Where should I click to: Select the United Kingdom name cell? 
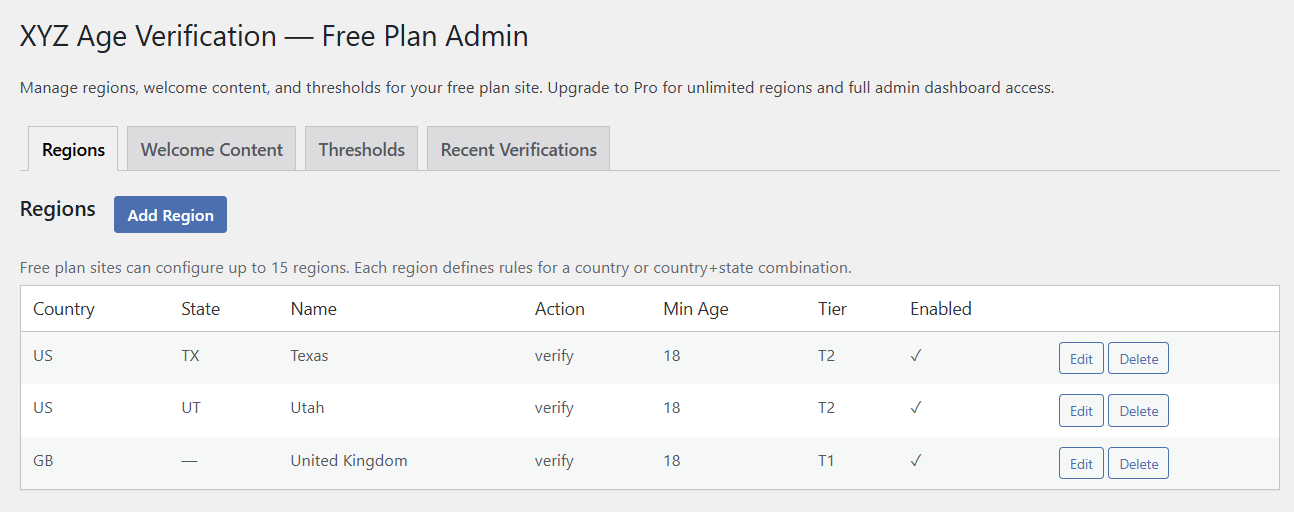coord(348,461)
